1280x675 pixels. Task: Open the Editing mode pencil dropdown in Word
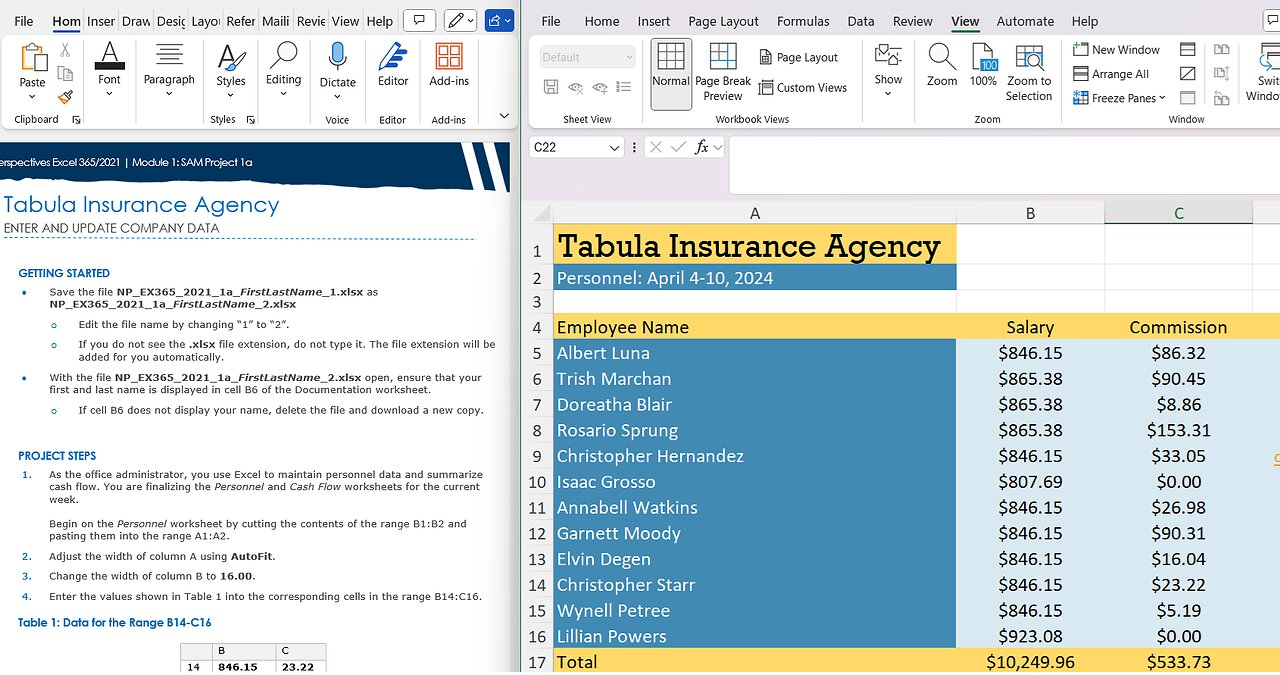click(459, 20)
